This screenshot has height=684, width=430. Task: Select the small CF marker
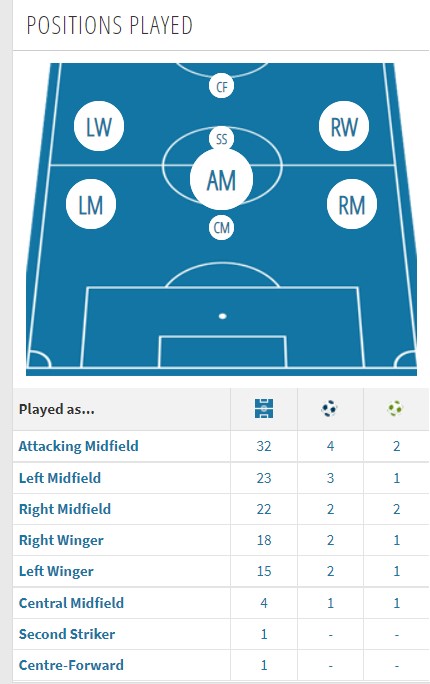(x=222, y=86)
